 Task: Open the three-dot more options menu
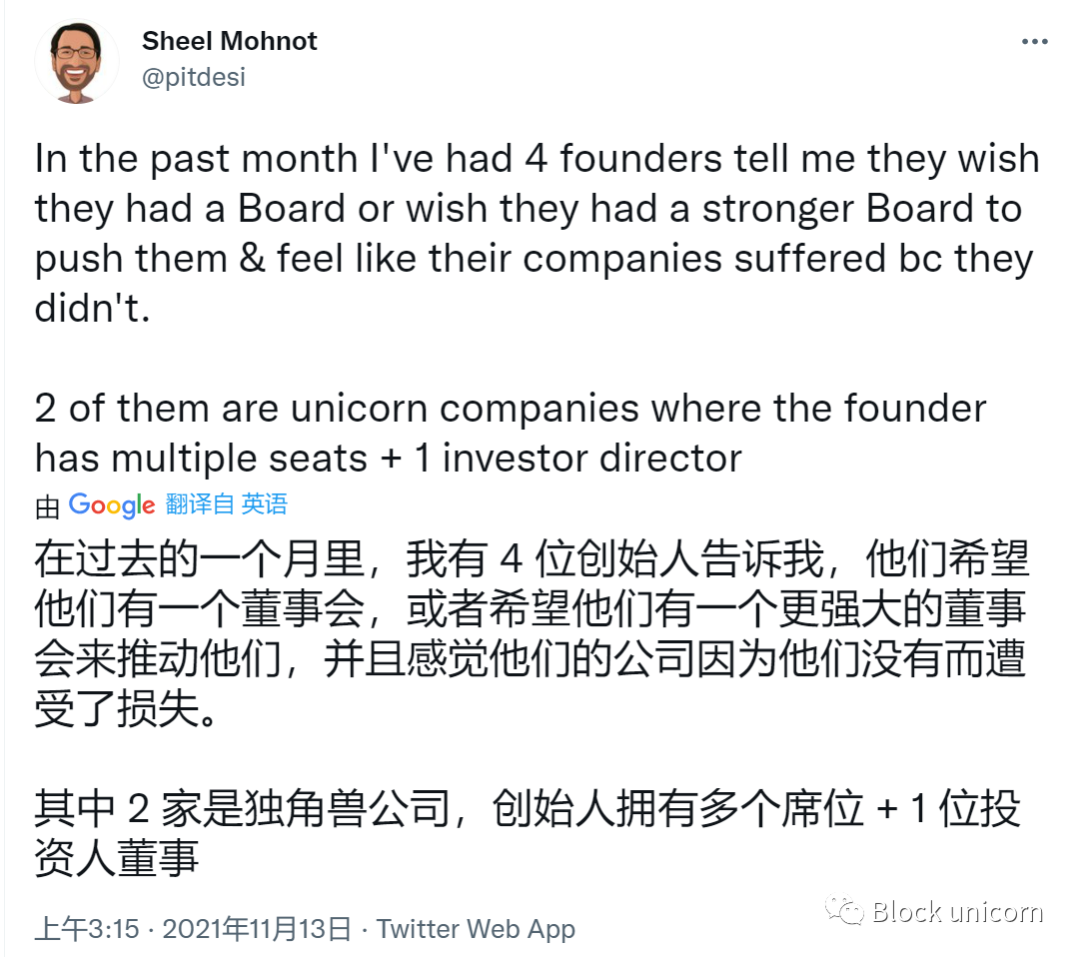(x=1033, y=42)
